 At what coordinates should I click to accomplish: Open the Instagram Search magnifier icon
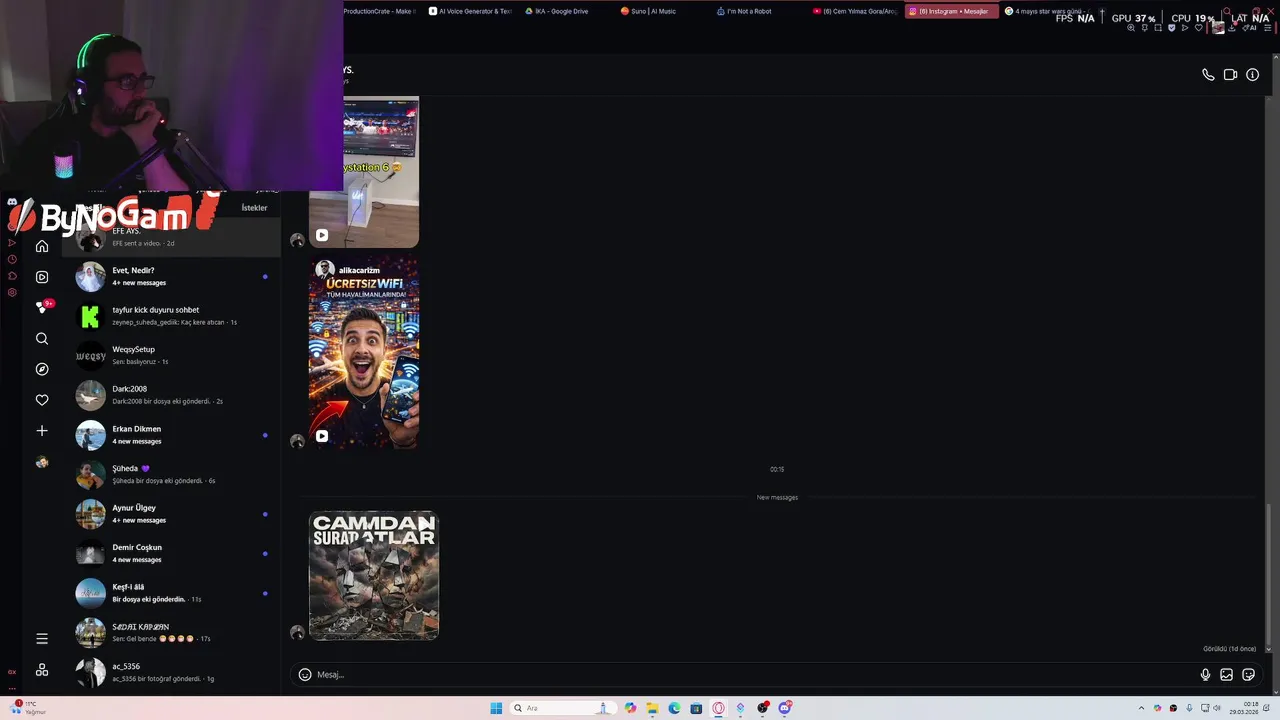pos(42,339)
